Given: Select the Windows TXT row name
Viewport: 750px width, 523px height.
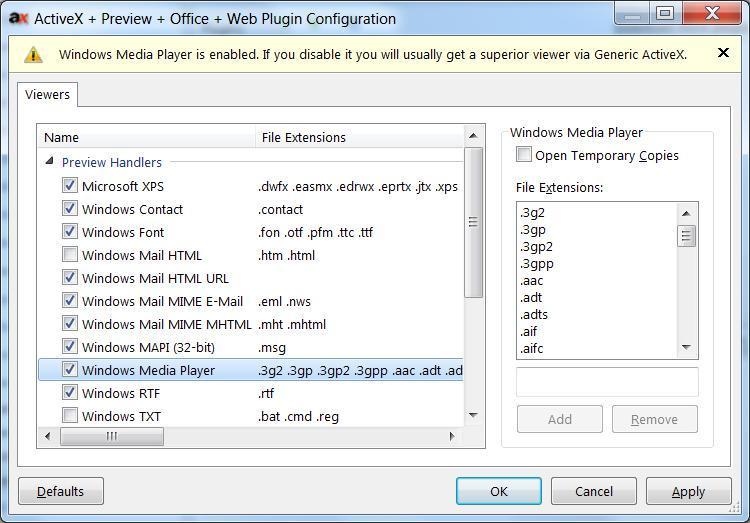Looking at the screenshot, I should 121,416.
